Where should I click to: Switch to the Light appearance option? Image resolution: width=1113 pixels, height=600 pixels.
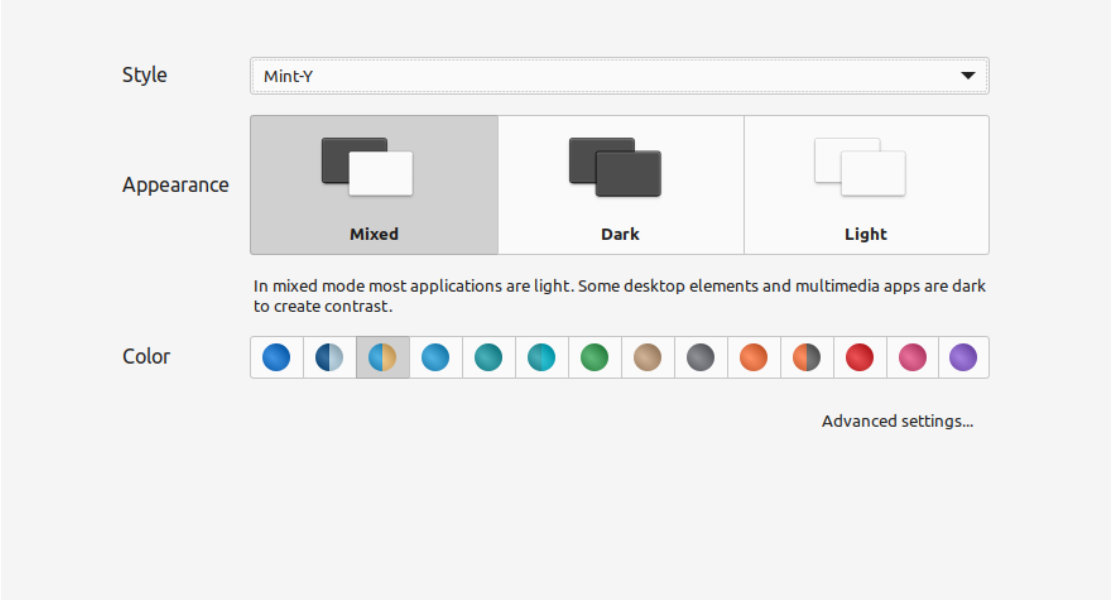pyautogui.click(x=866, y=185)
